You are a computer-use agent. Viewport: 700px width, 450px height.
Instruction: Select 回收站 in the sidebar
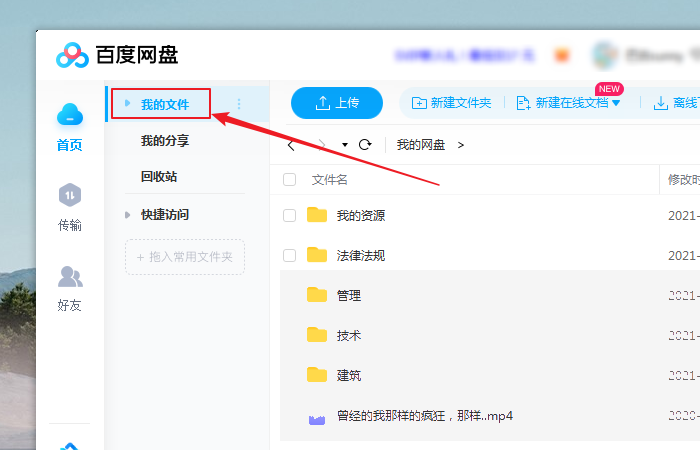pos(159,176)
